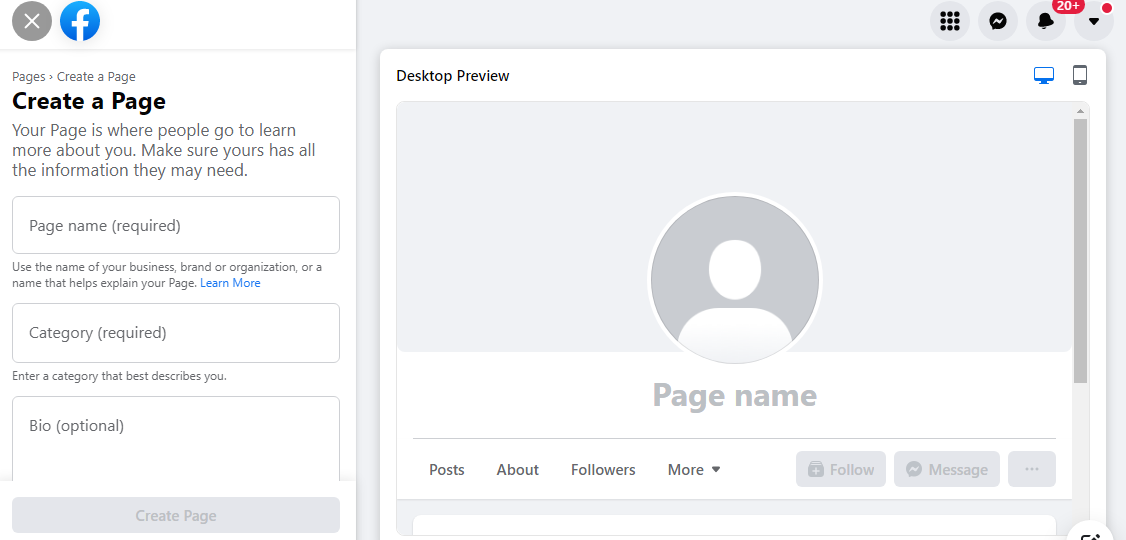
Task: Open notifications bell with 20+ badge
Action: (x=1046, y=21)
